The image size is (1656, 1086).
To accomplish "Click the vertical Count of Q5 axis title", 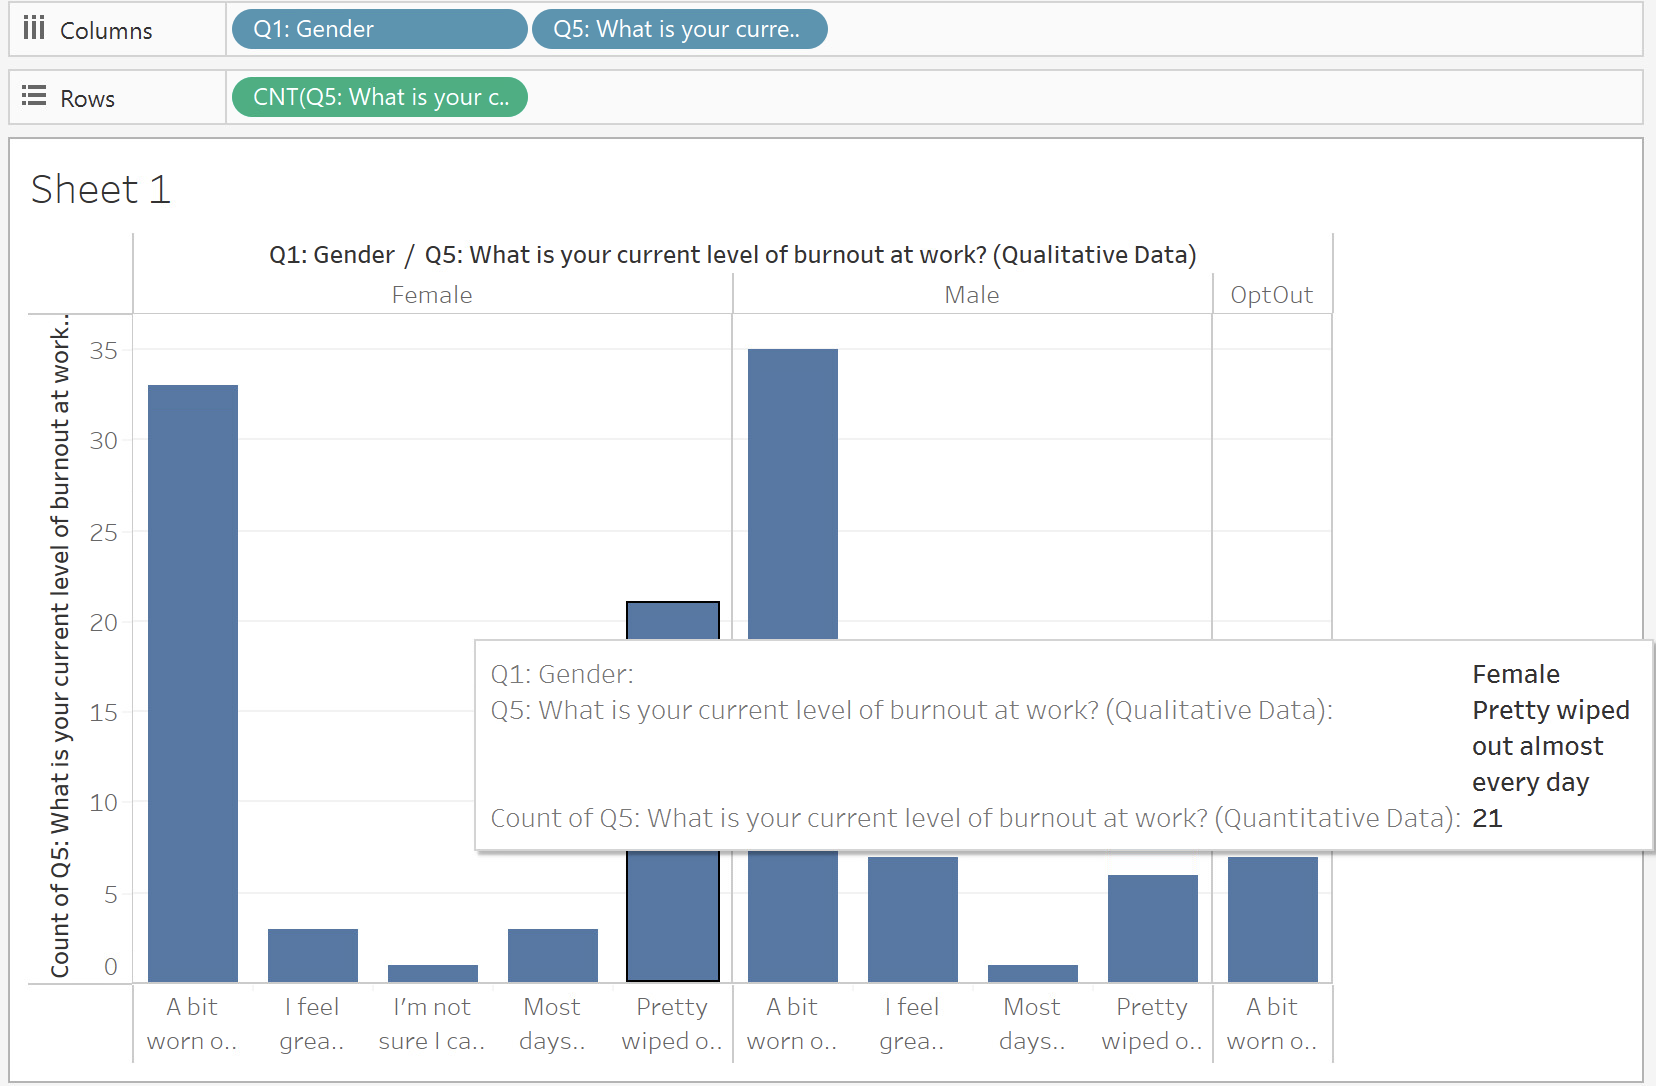I will click(x=60, y=646).
